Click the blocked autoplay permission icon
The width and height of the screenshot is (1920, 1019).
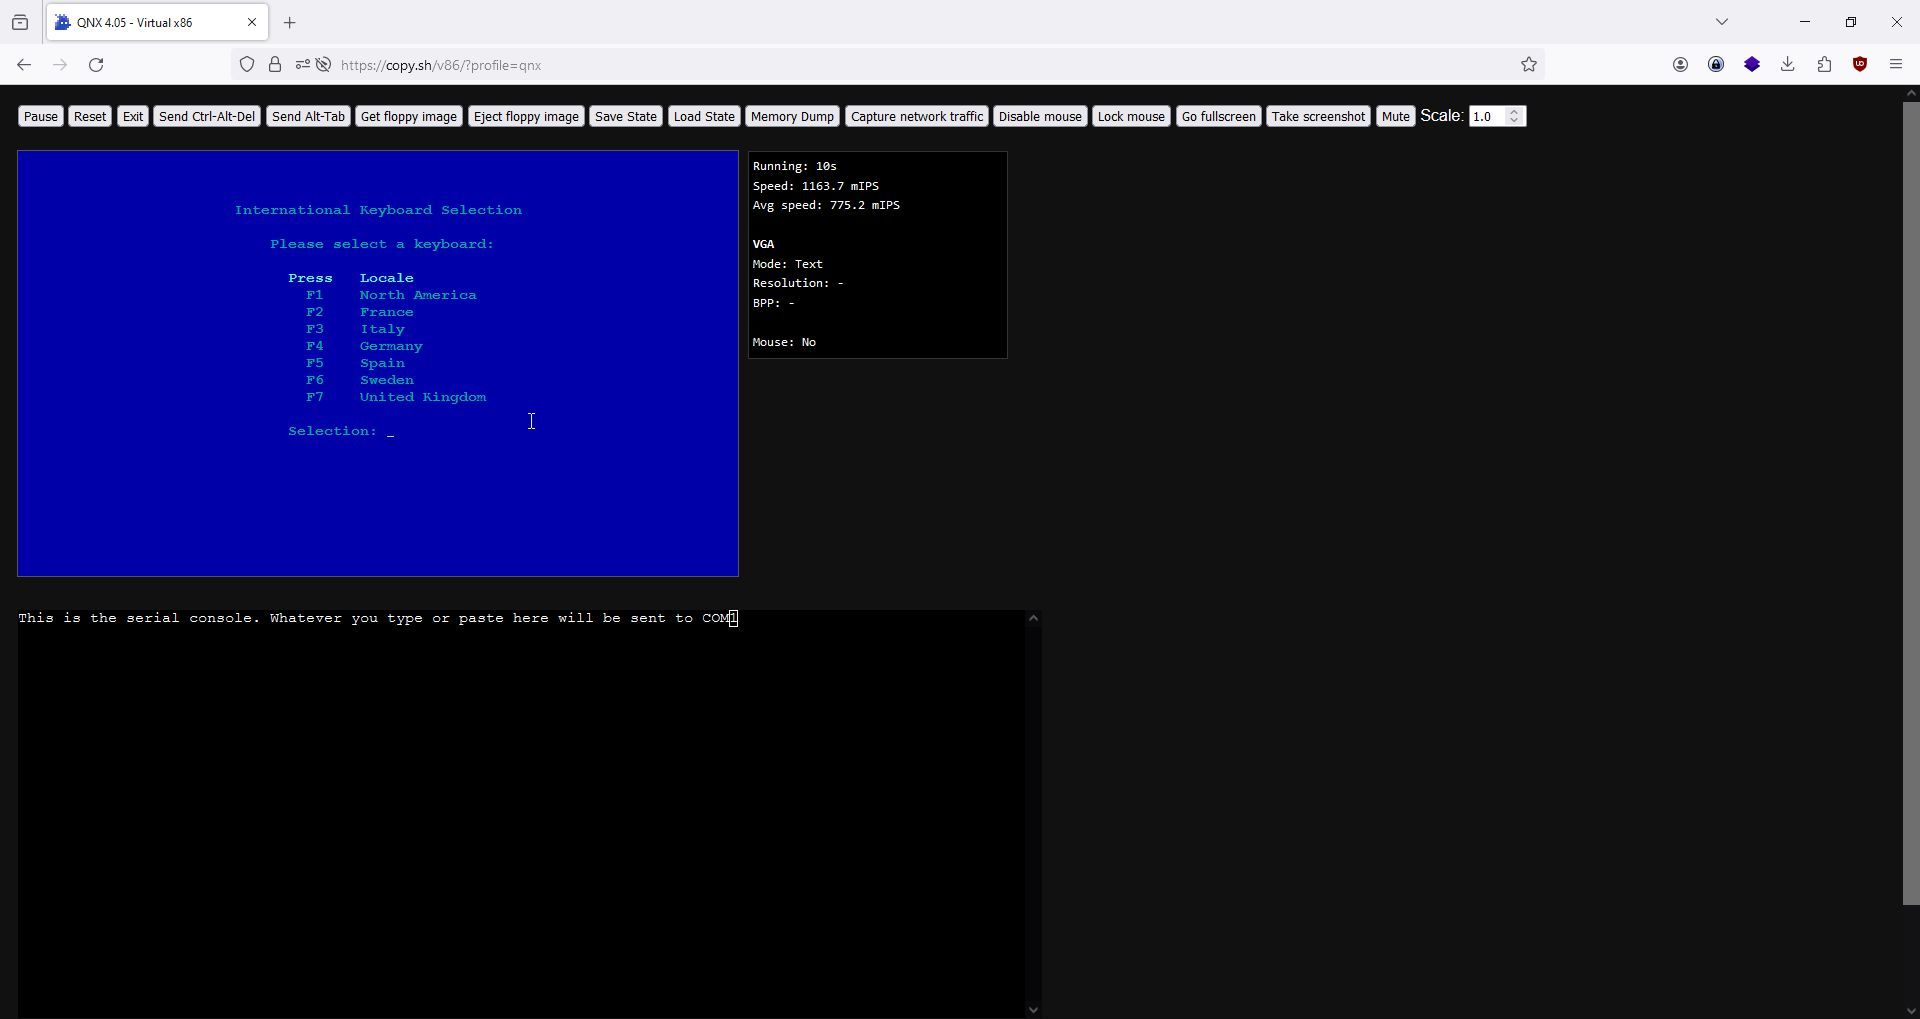[x=324, y=65]
